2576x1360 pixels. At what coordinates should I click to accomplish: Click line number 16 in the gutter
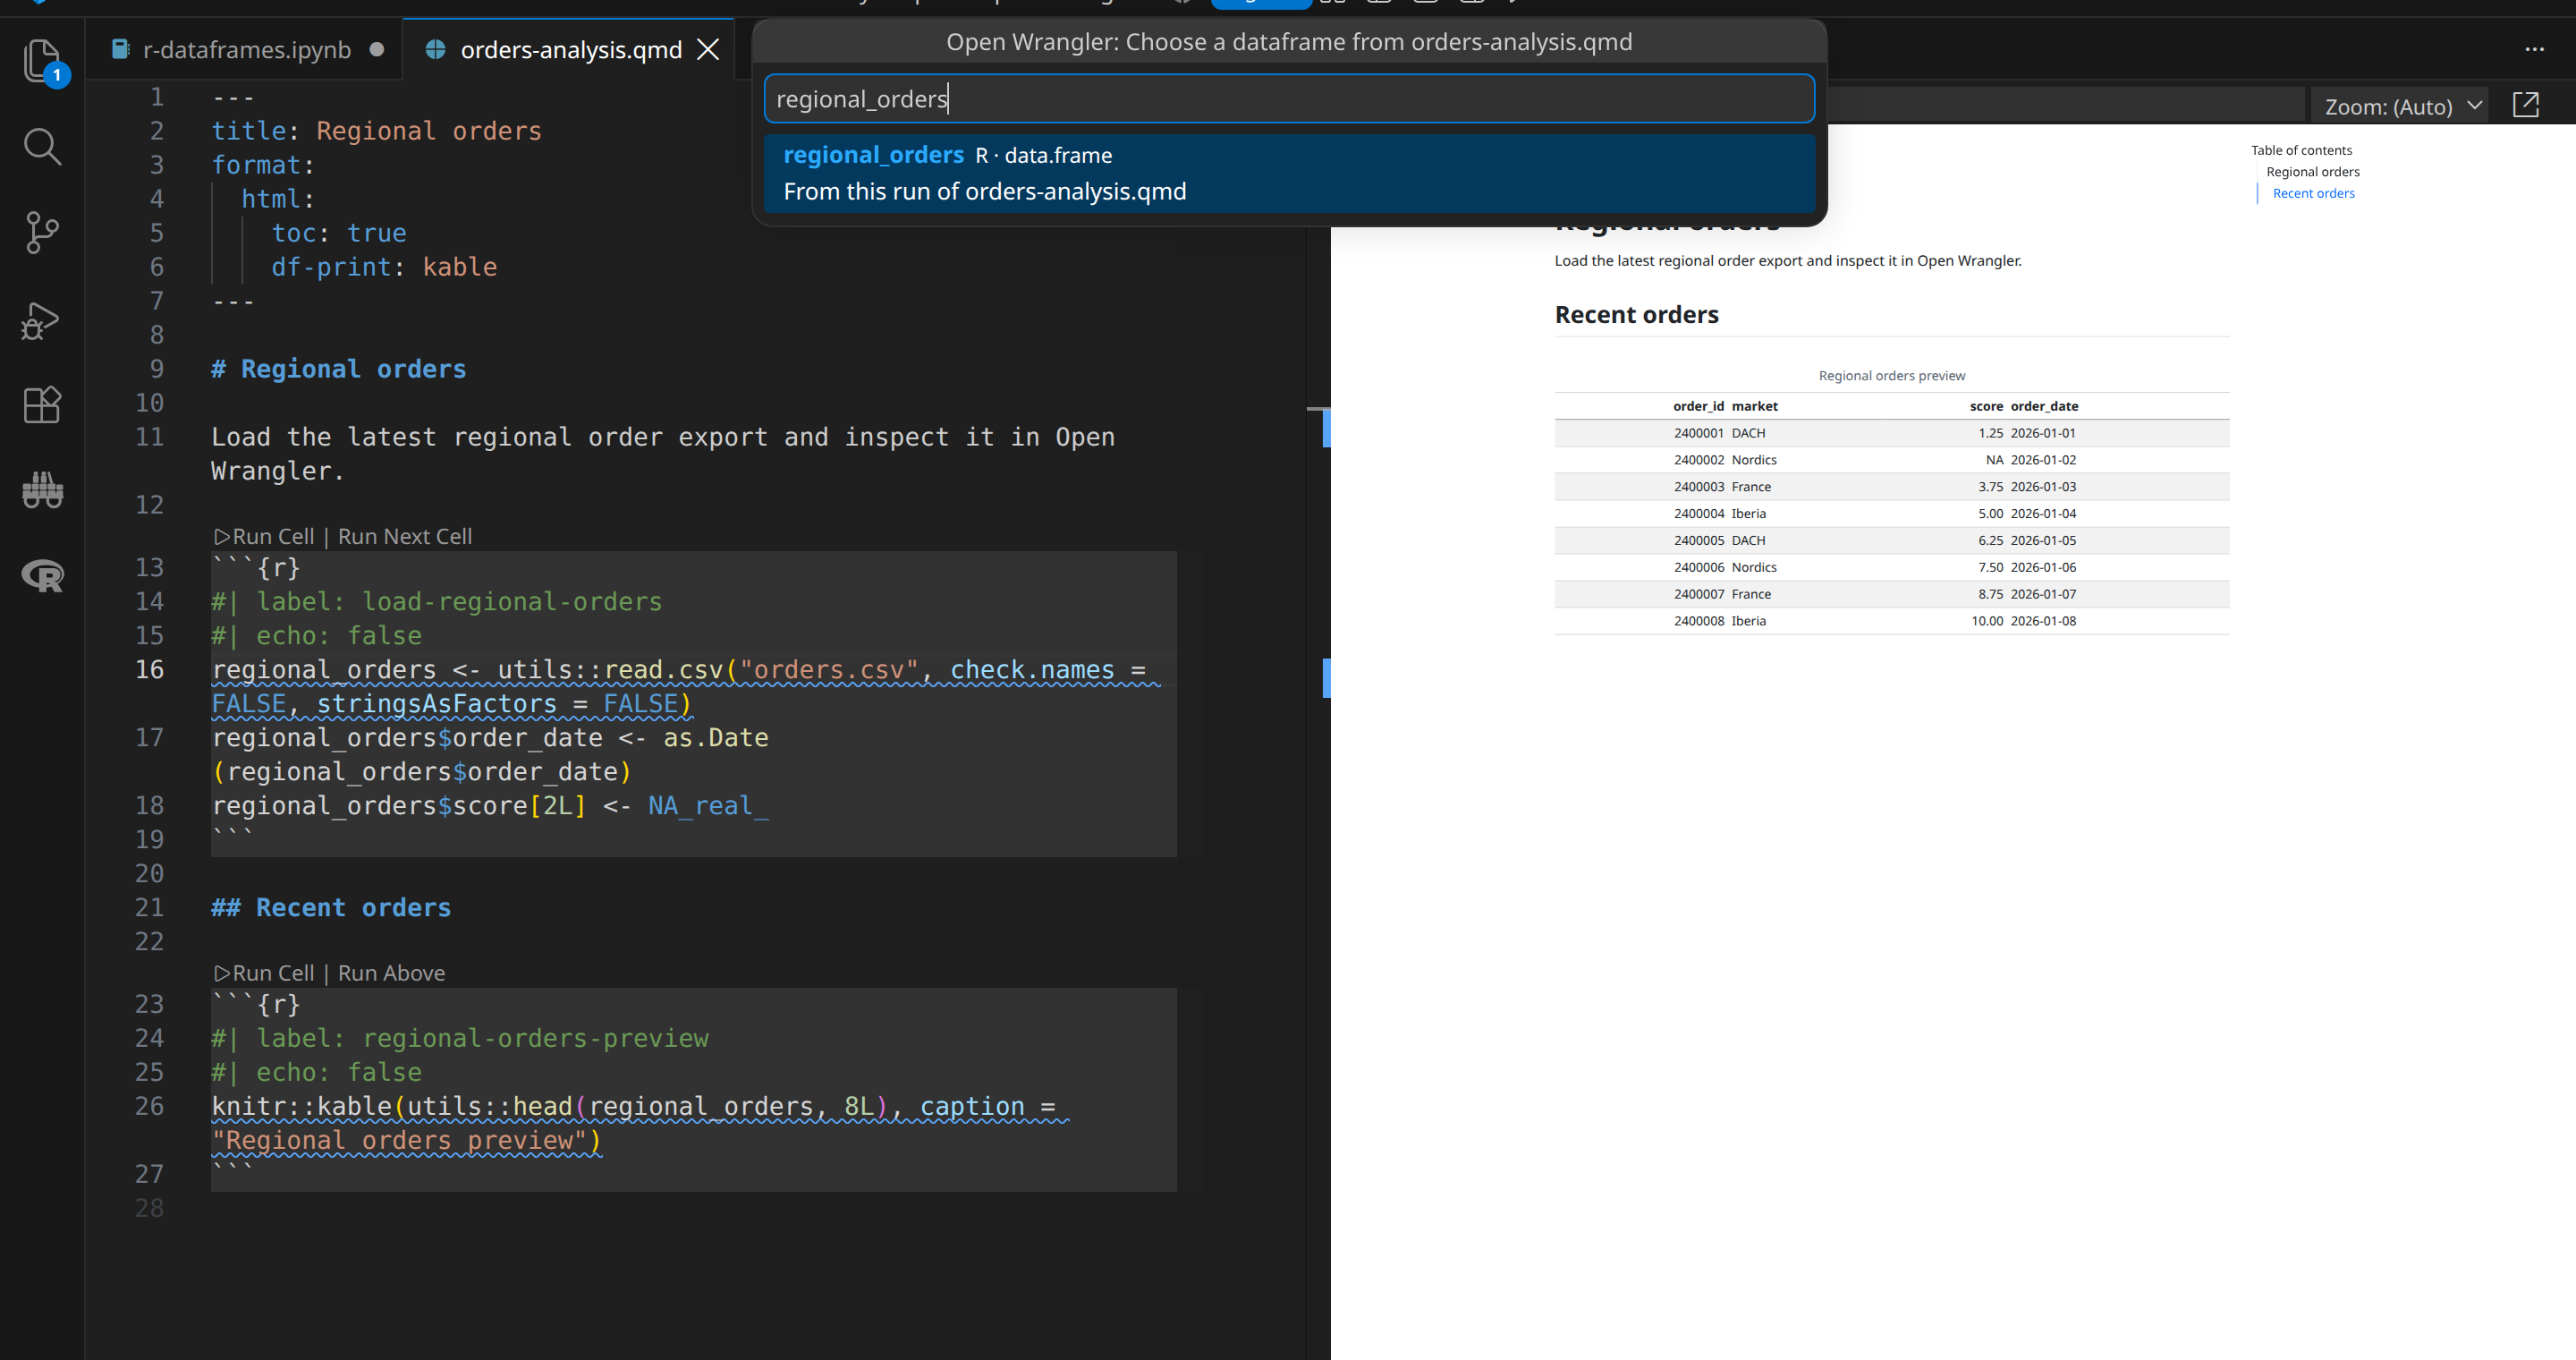click(149, 670)
